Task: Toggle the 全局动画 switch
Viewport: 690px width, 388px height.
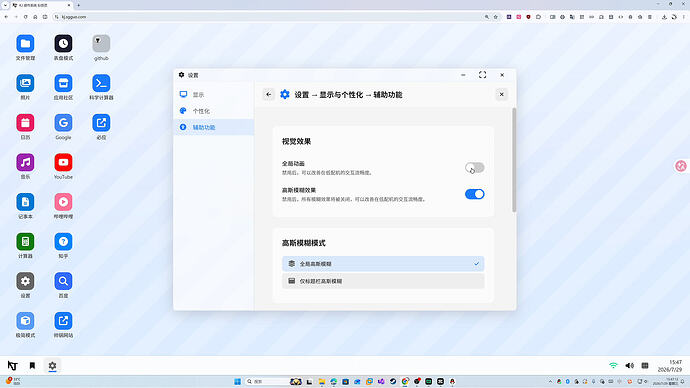Action: 474,168
